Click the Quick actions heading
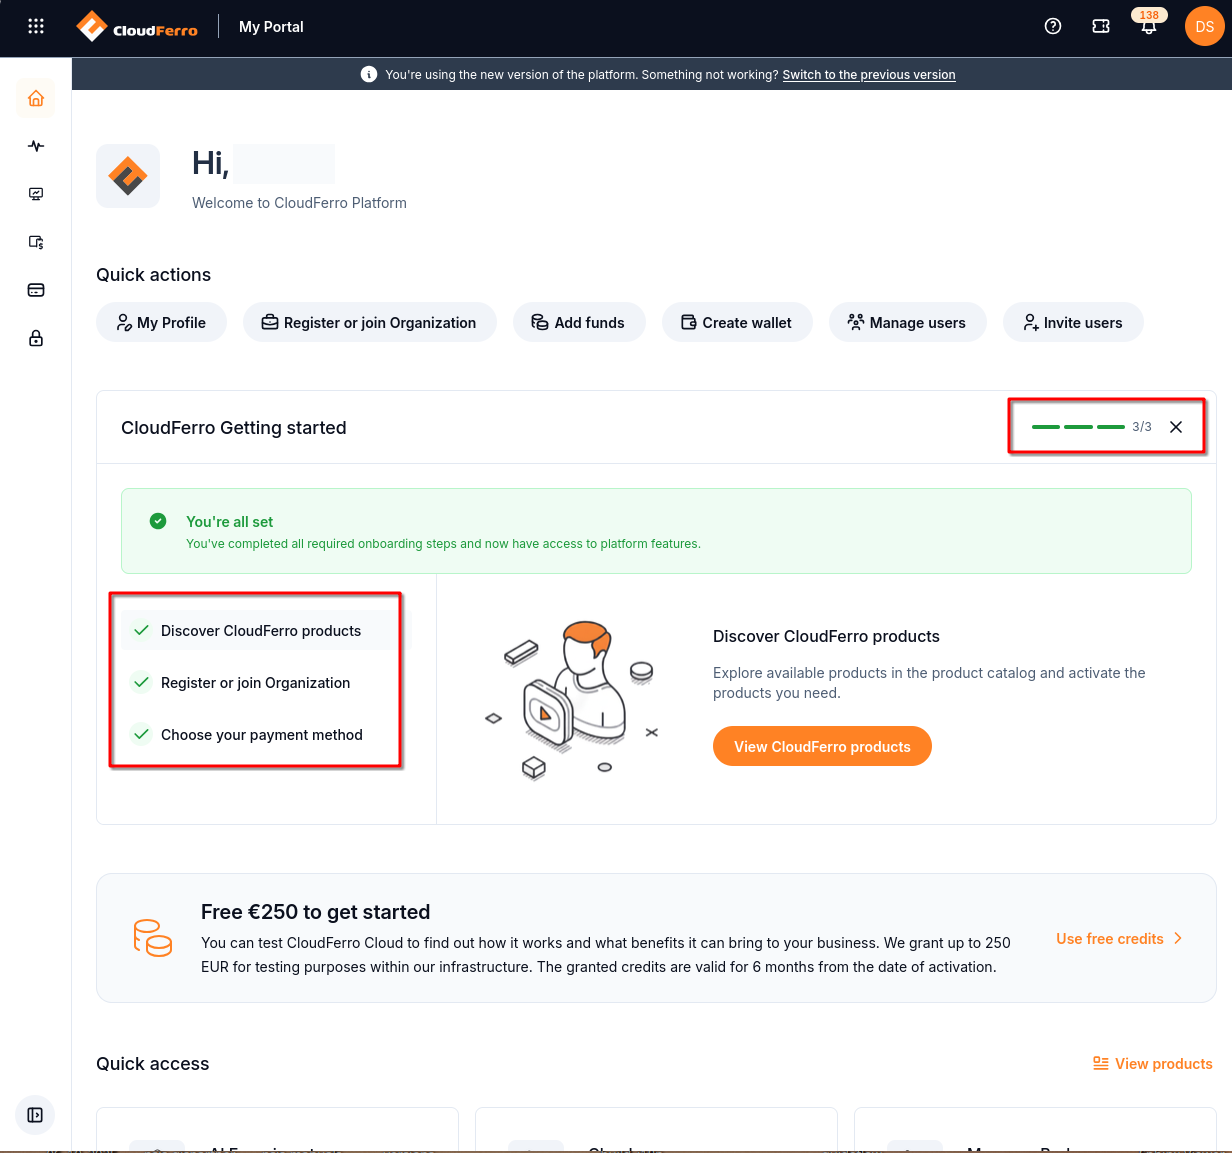 click(153, 275)
